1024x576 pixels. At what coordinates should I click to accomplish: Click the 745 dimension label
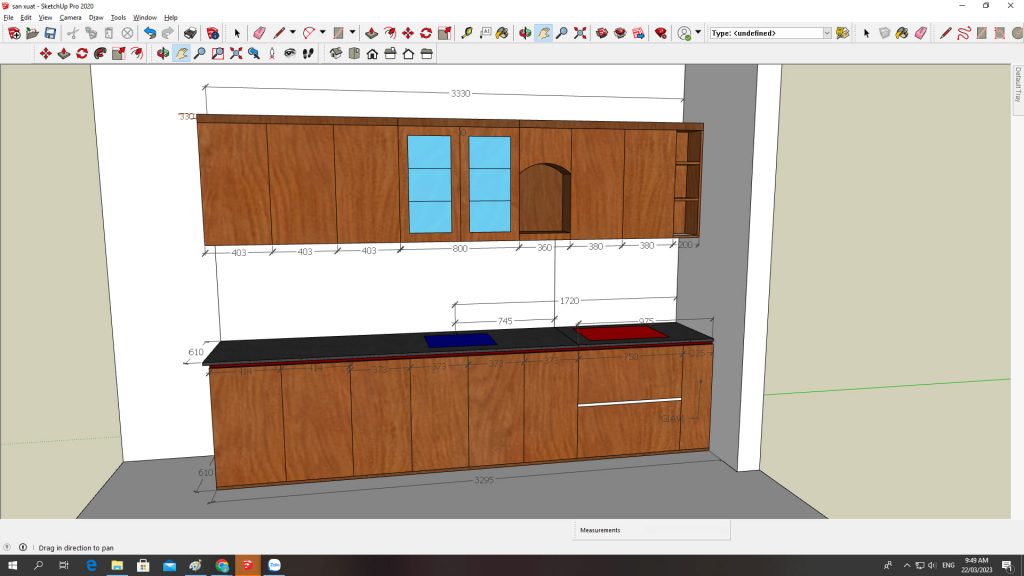tap(505, 321)
